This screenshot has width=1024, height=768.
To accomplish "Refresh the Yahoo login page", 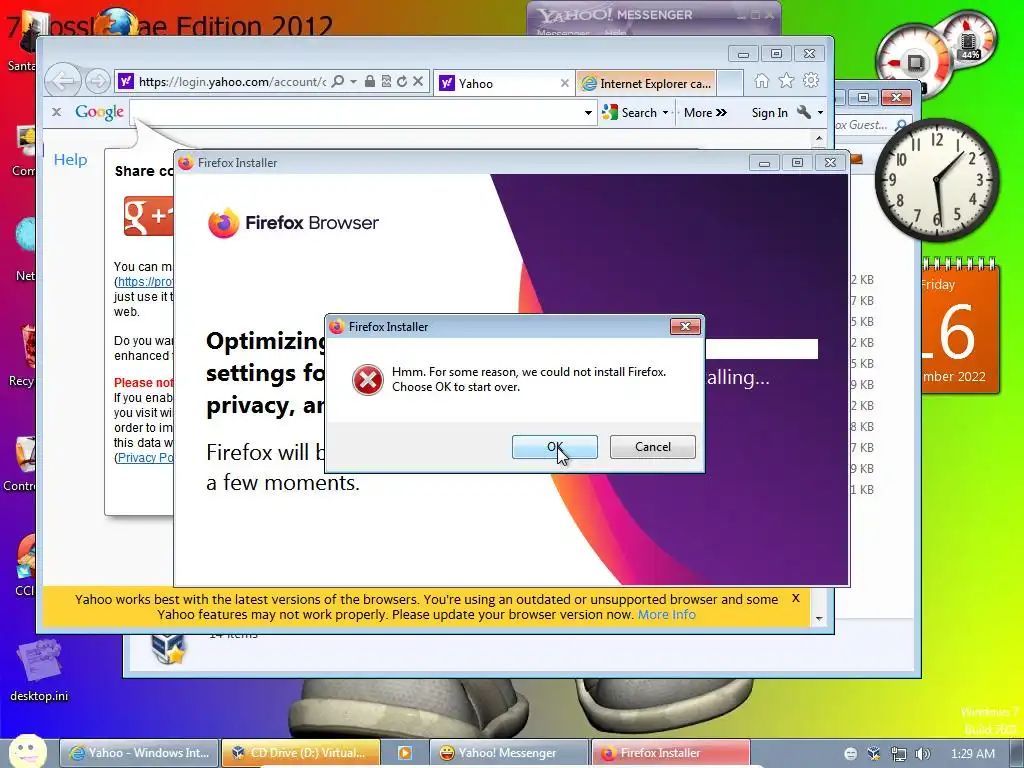I will coord(402,81).
